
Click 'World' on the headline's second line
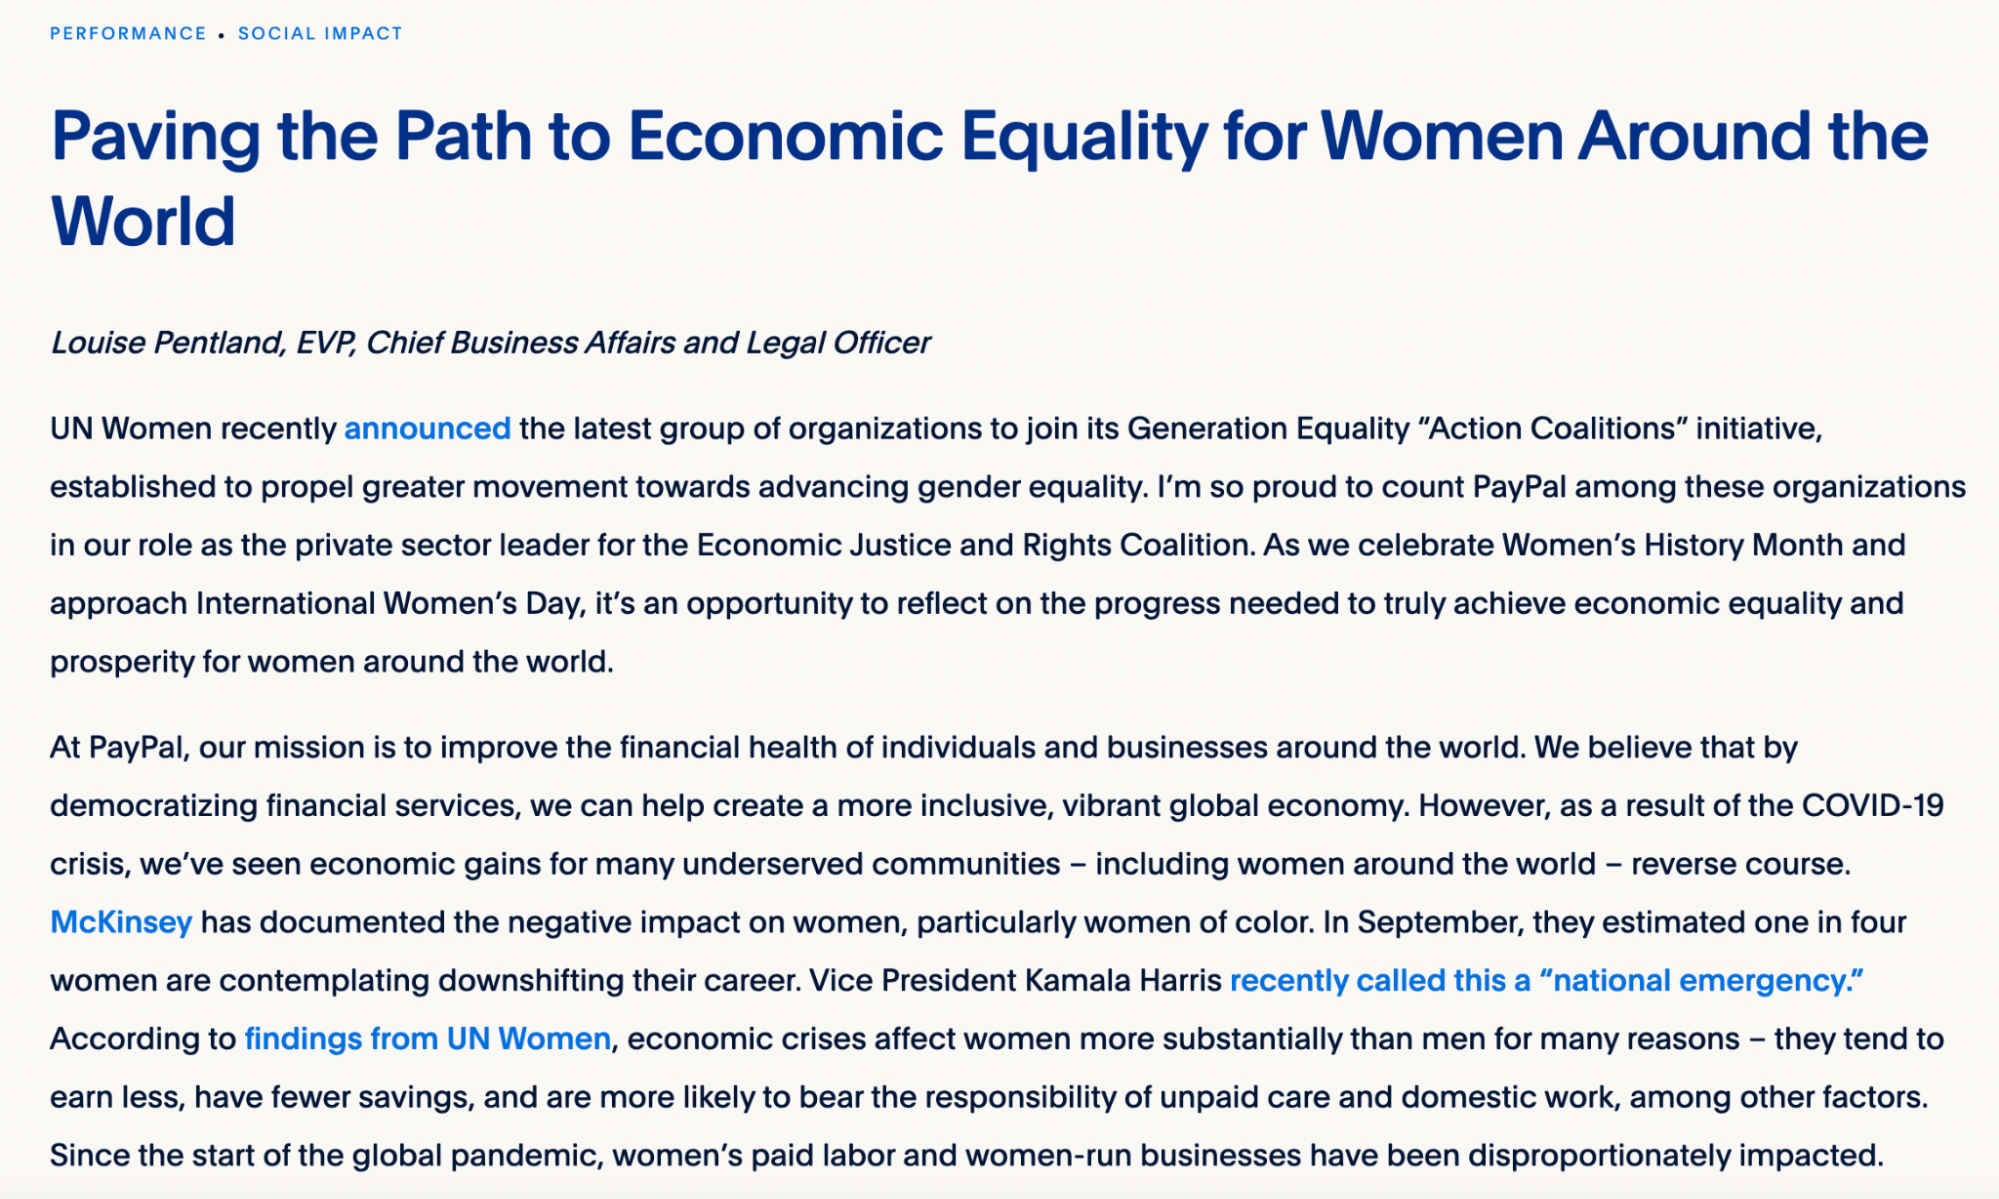(x=143, y=221)
